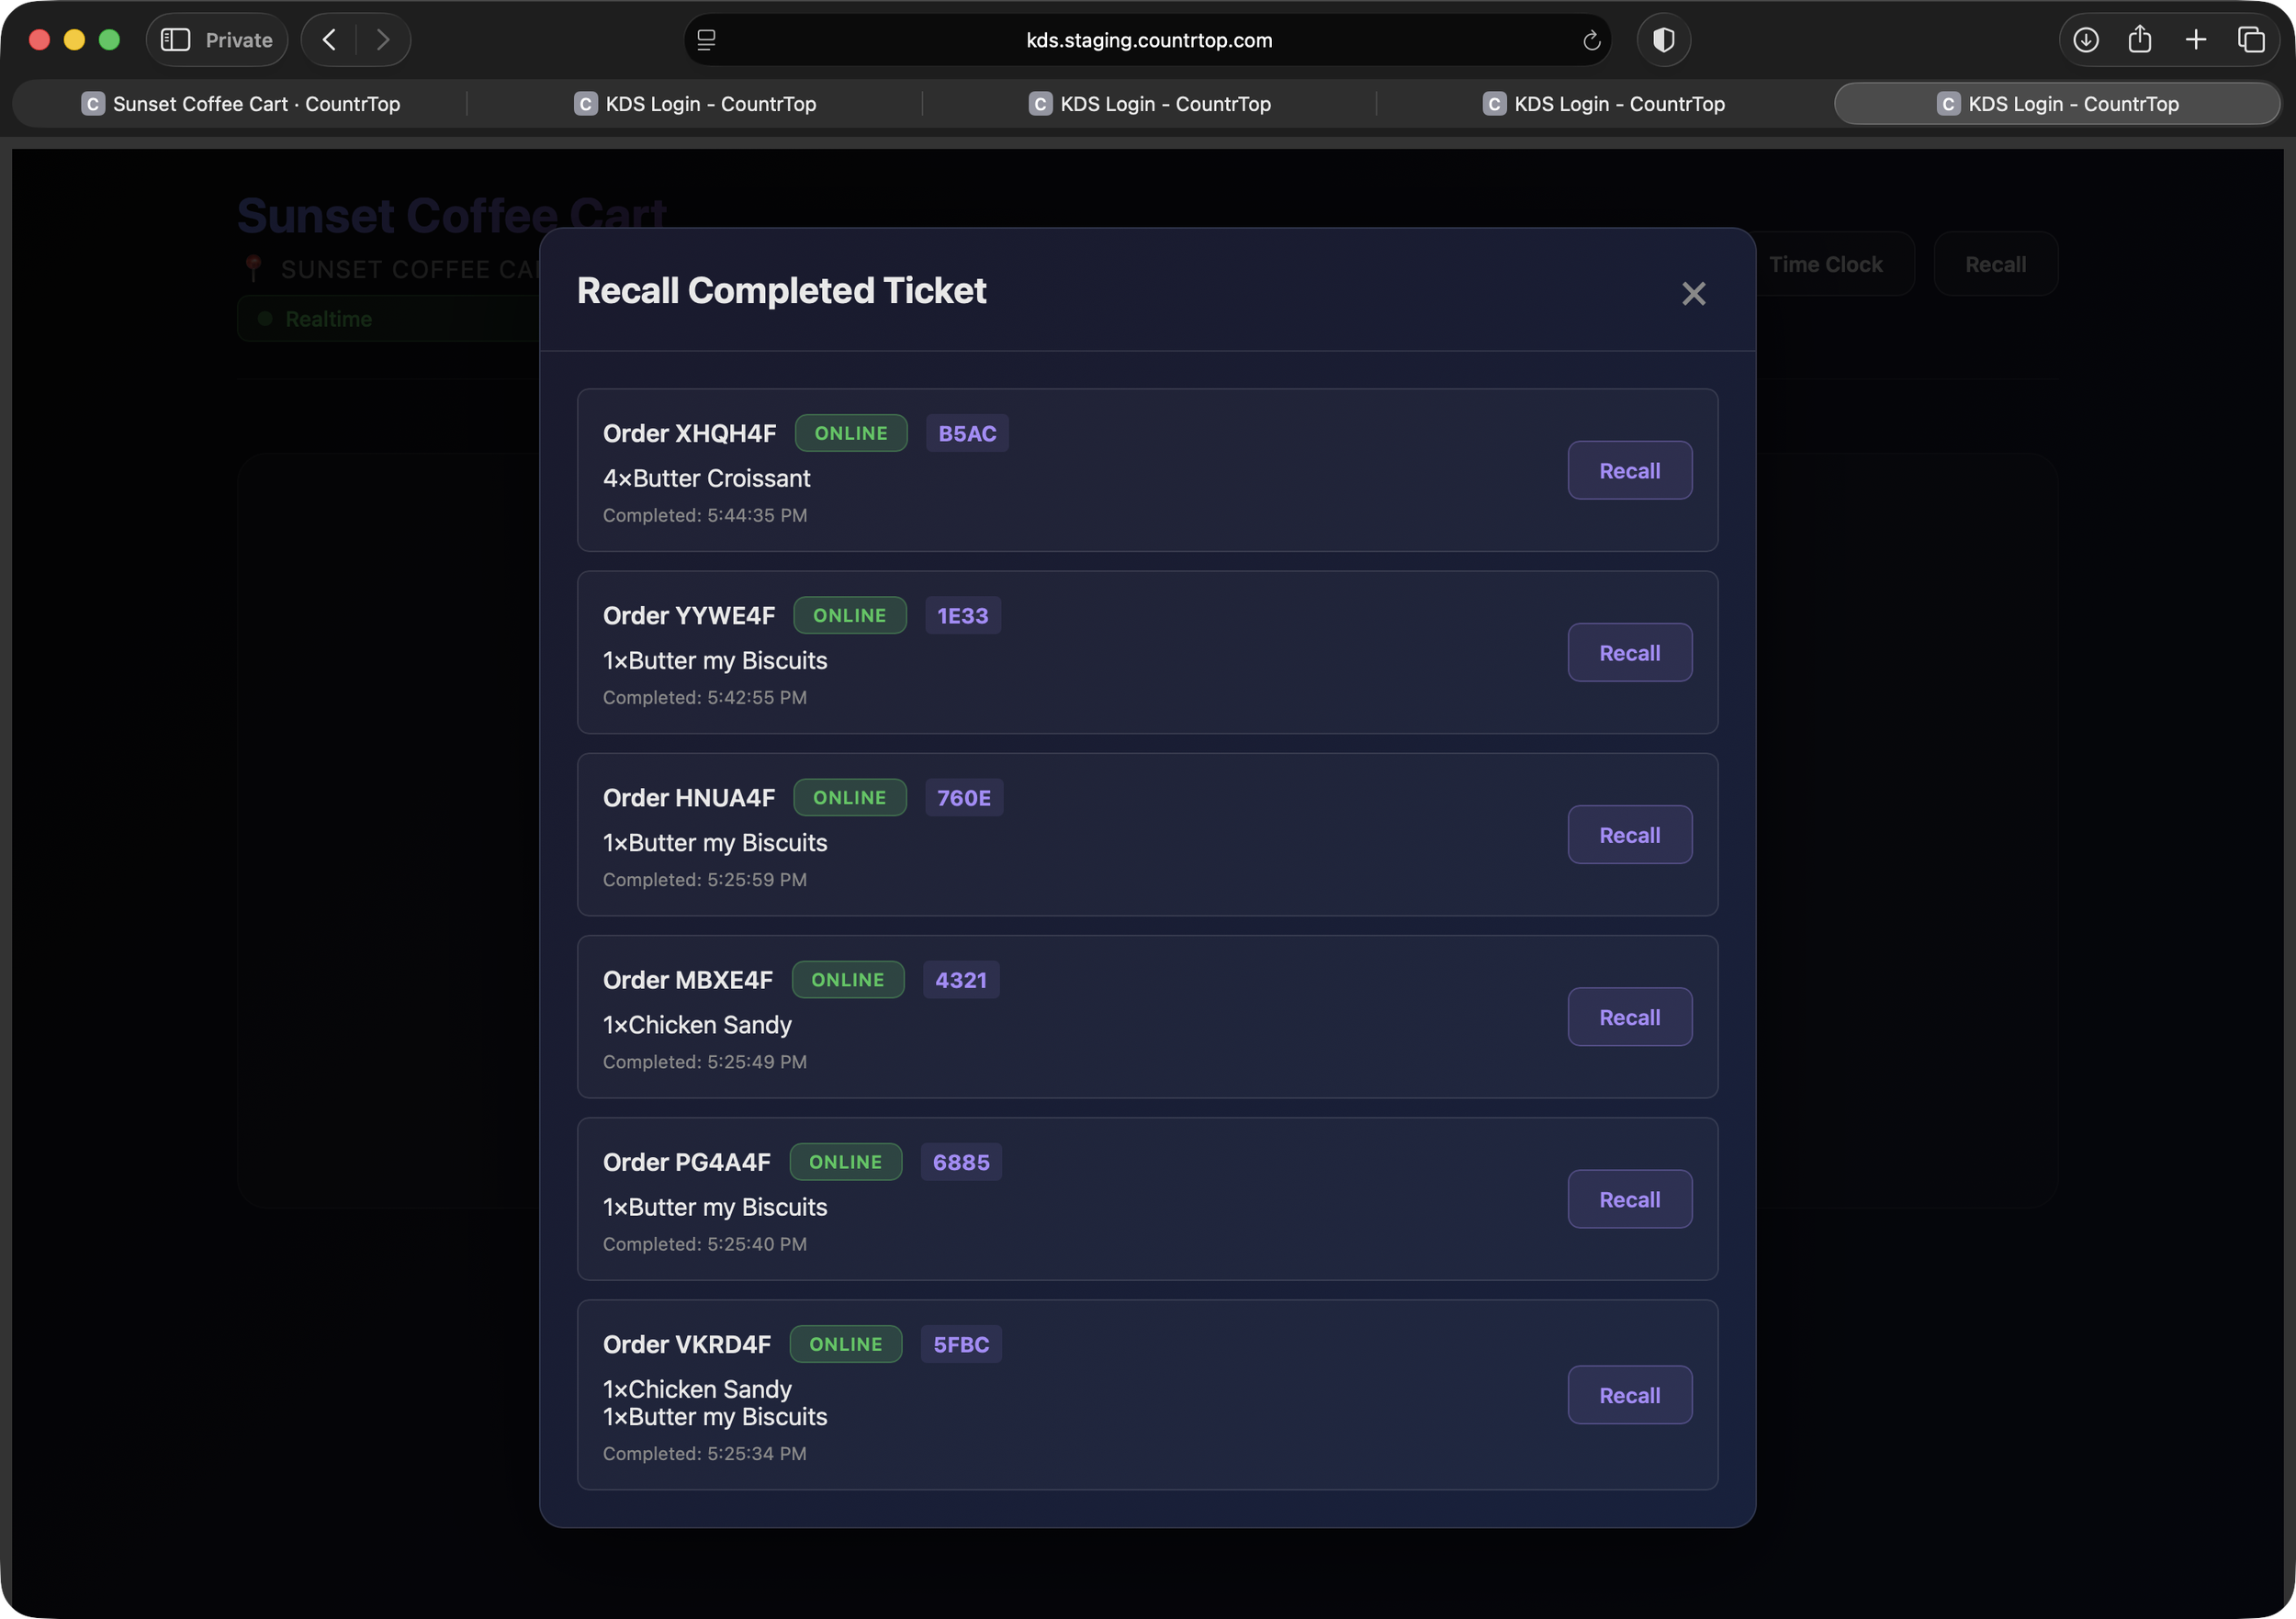Click the browser back arrow
This screenshot has width=2296, height=1619.
pos(329,40)
